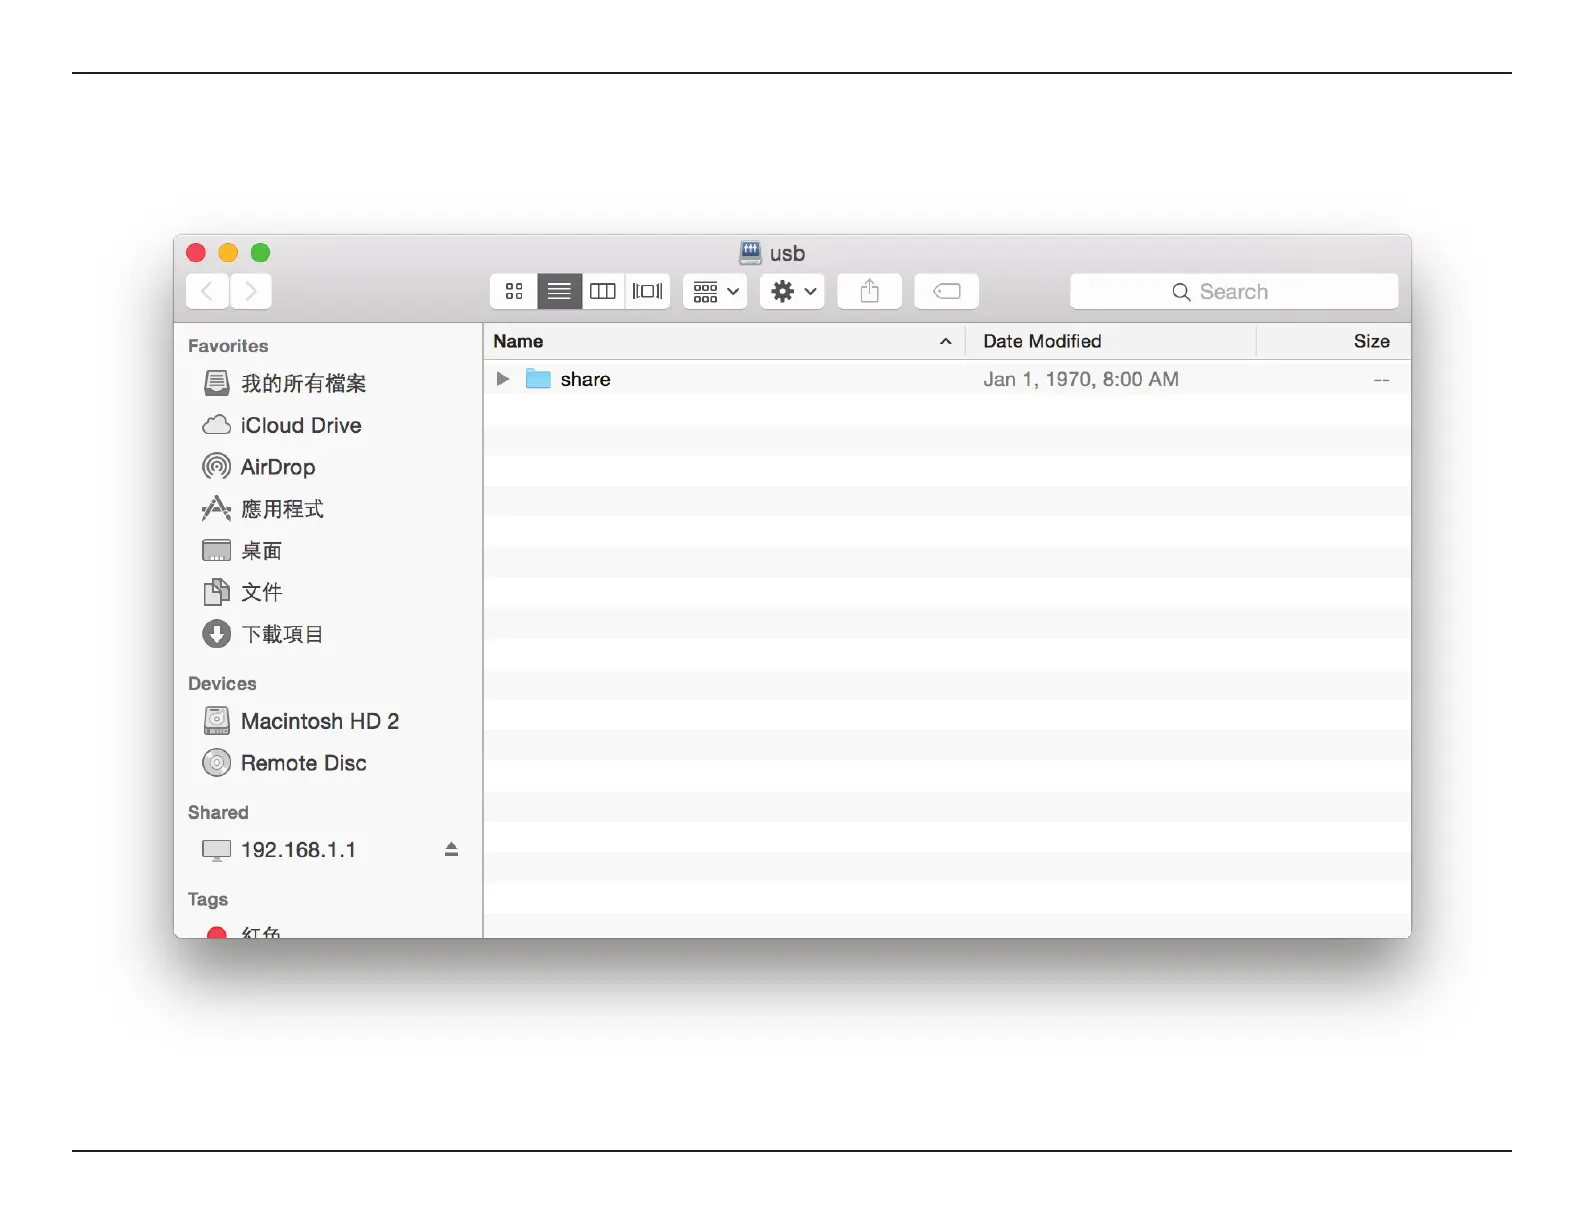This screenshot has height=1224, width=1584.
Task: Click the 桌面 Desktop icon
Action: [x=216, y=550]
